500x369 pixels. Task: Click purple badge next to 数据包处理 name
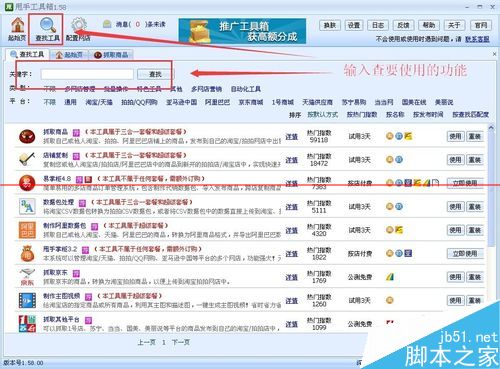[x=82, y=203]
